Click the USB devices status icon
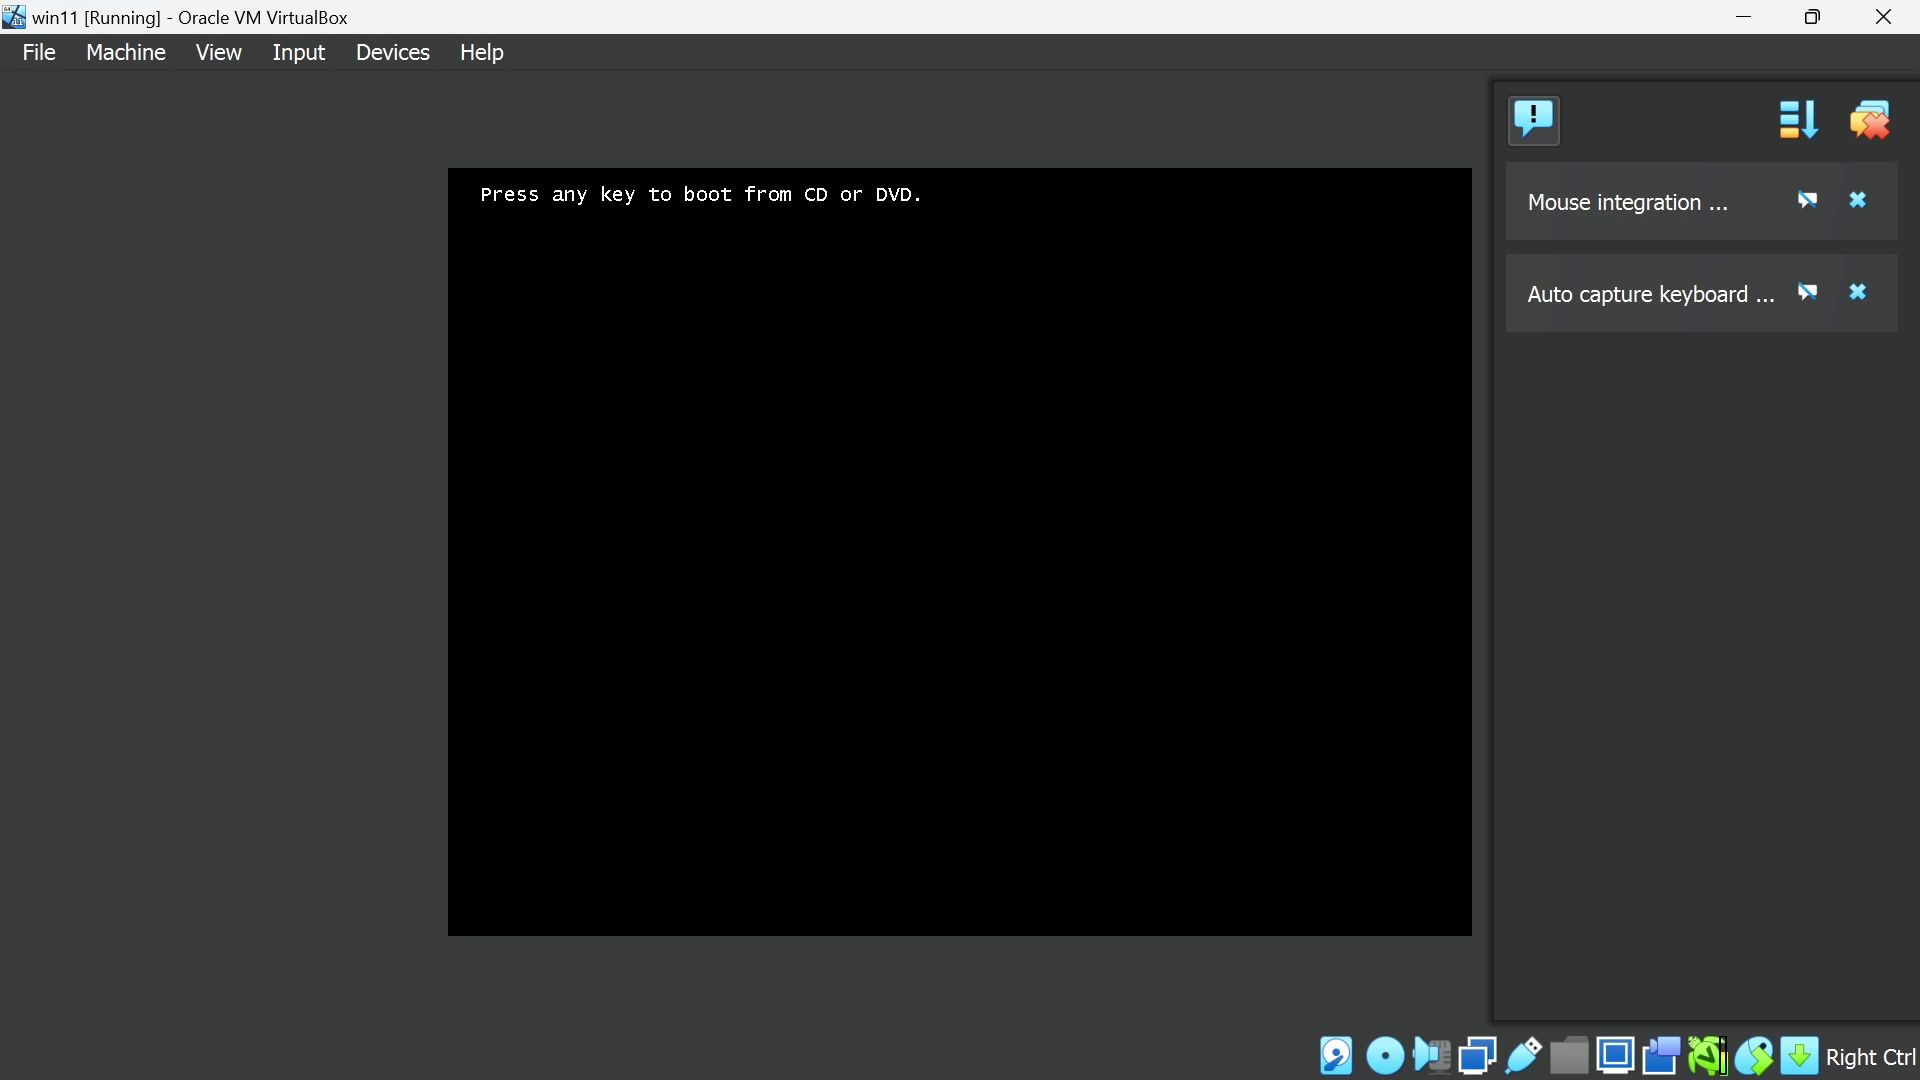Screen dimensions: 1920x1080 point(1523,1056)
